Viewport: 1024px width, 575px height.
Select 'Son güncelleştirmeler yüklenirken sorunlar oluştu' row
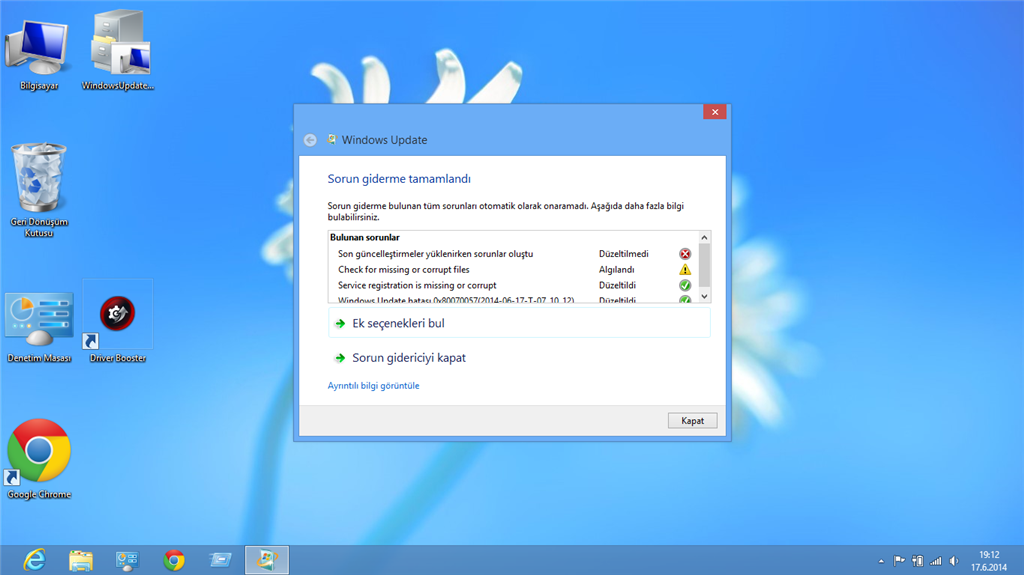513,254
